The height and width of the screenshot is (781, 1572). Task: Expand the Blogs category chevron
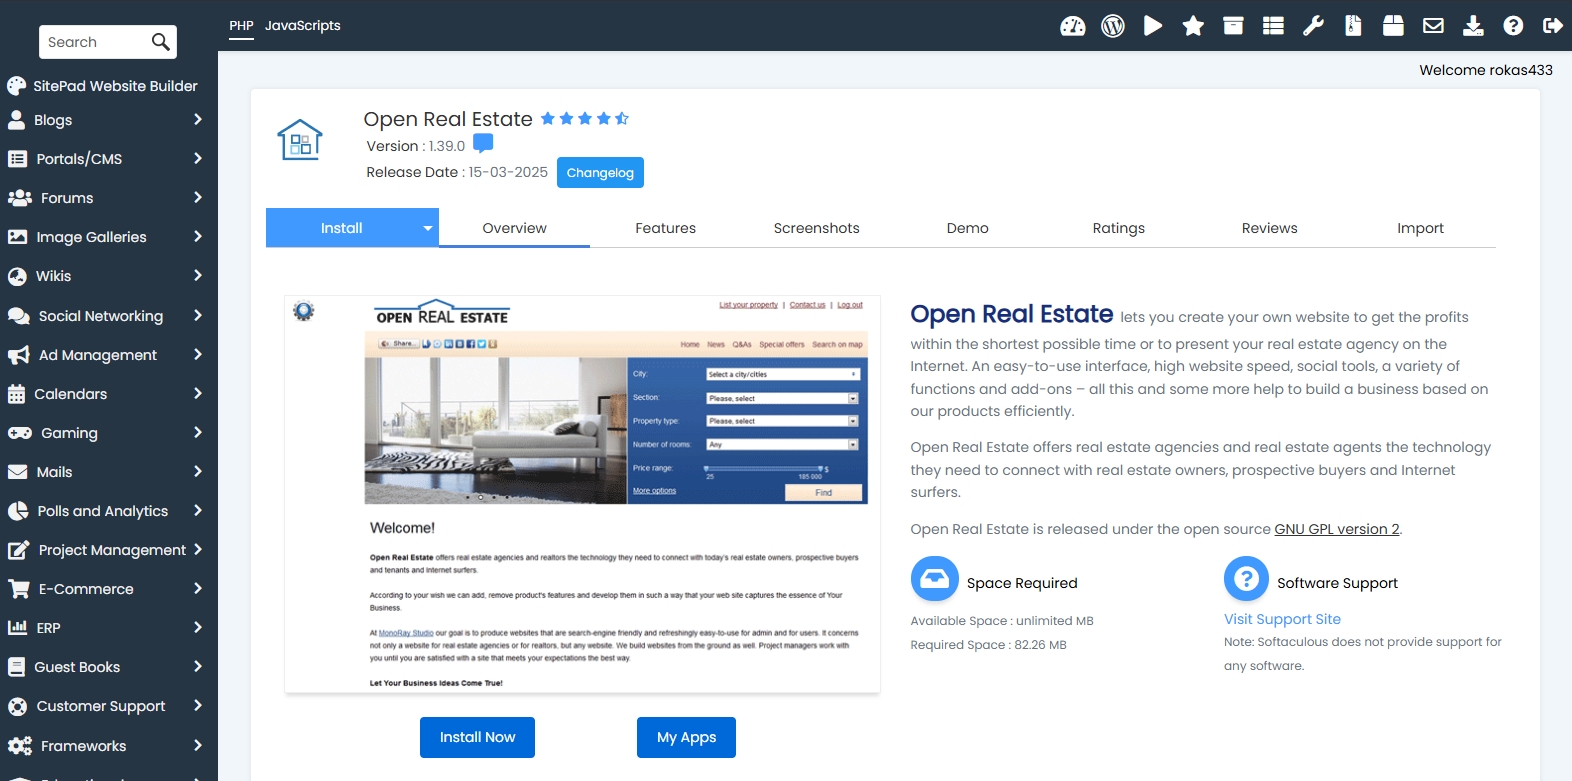coord(198,120)
